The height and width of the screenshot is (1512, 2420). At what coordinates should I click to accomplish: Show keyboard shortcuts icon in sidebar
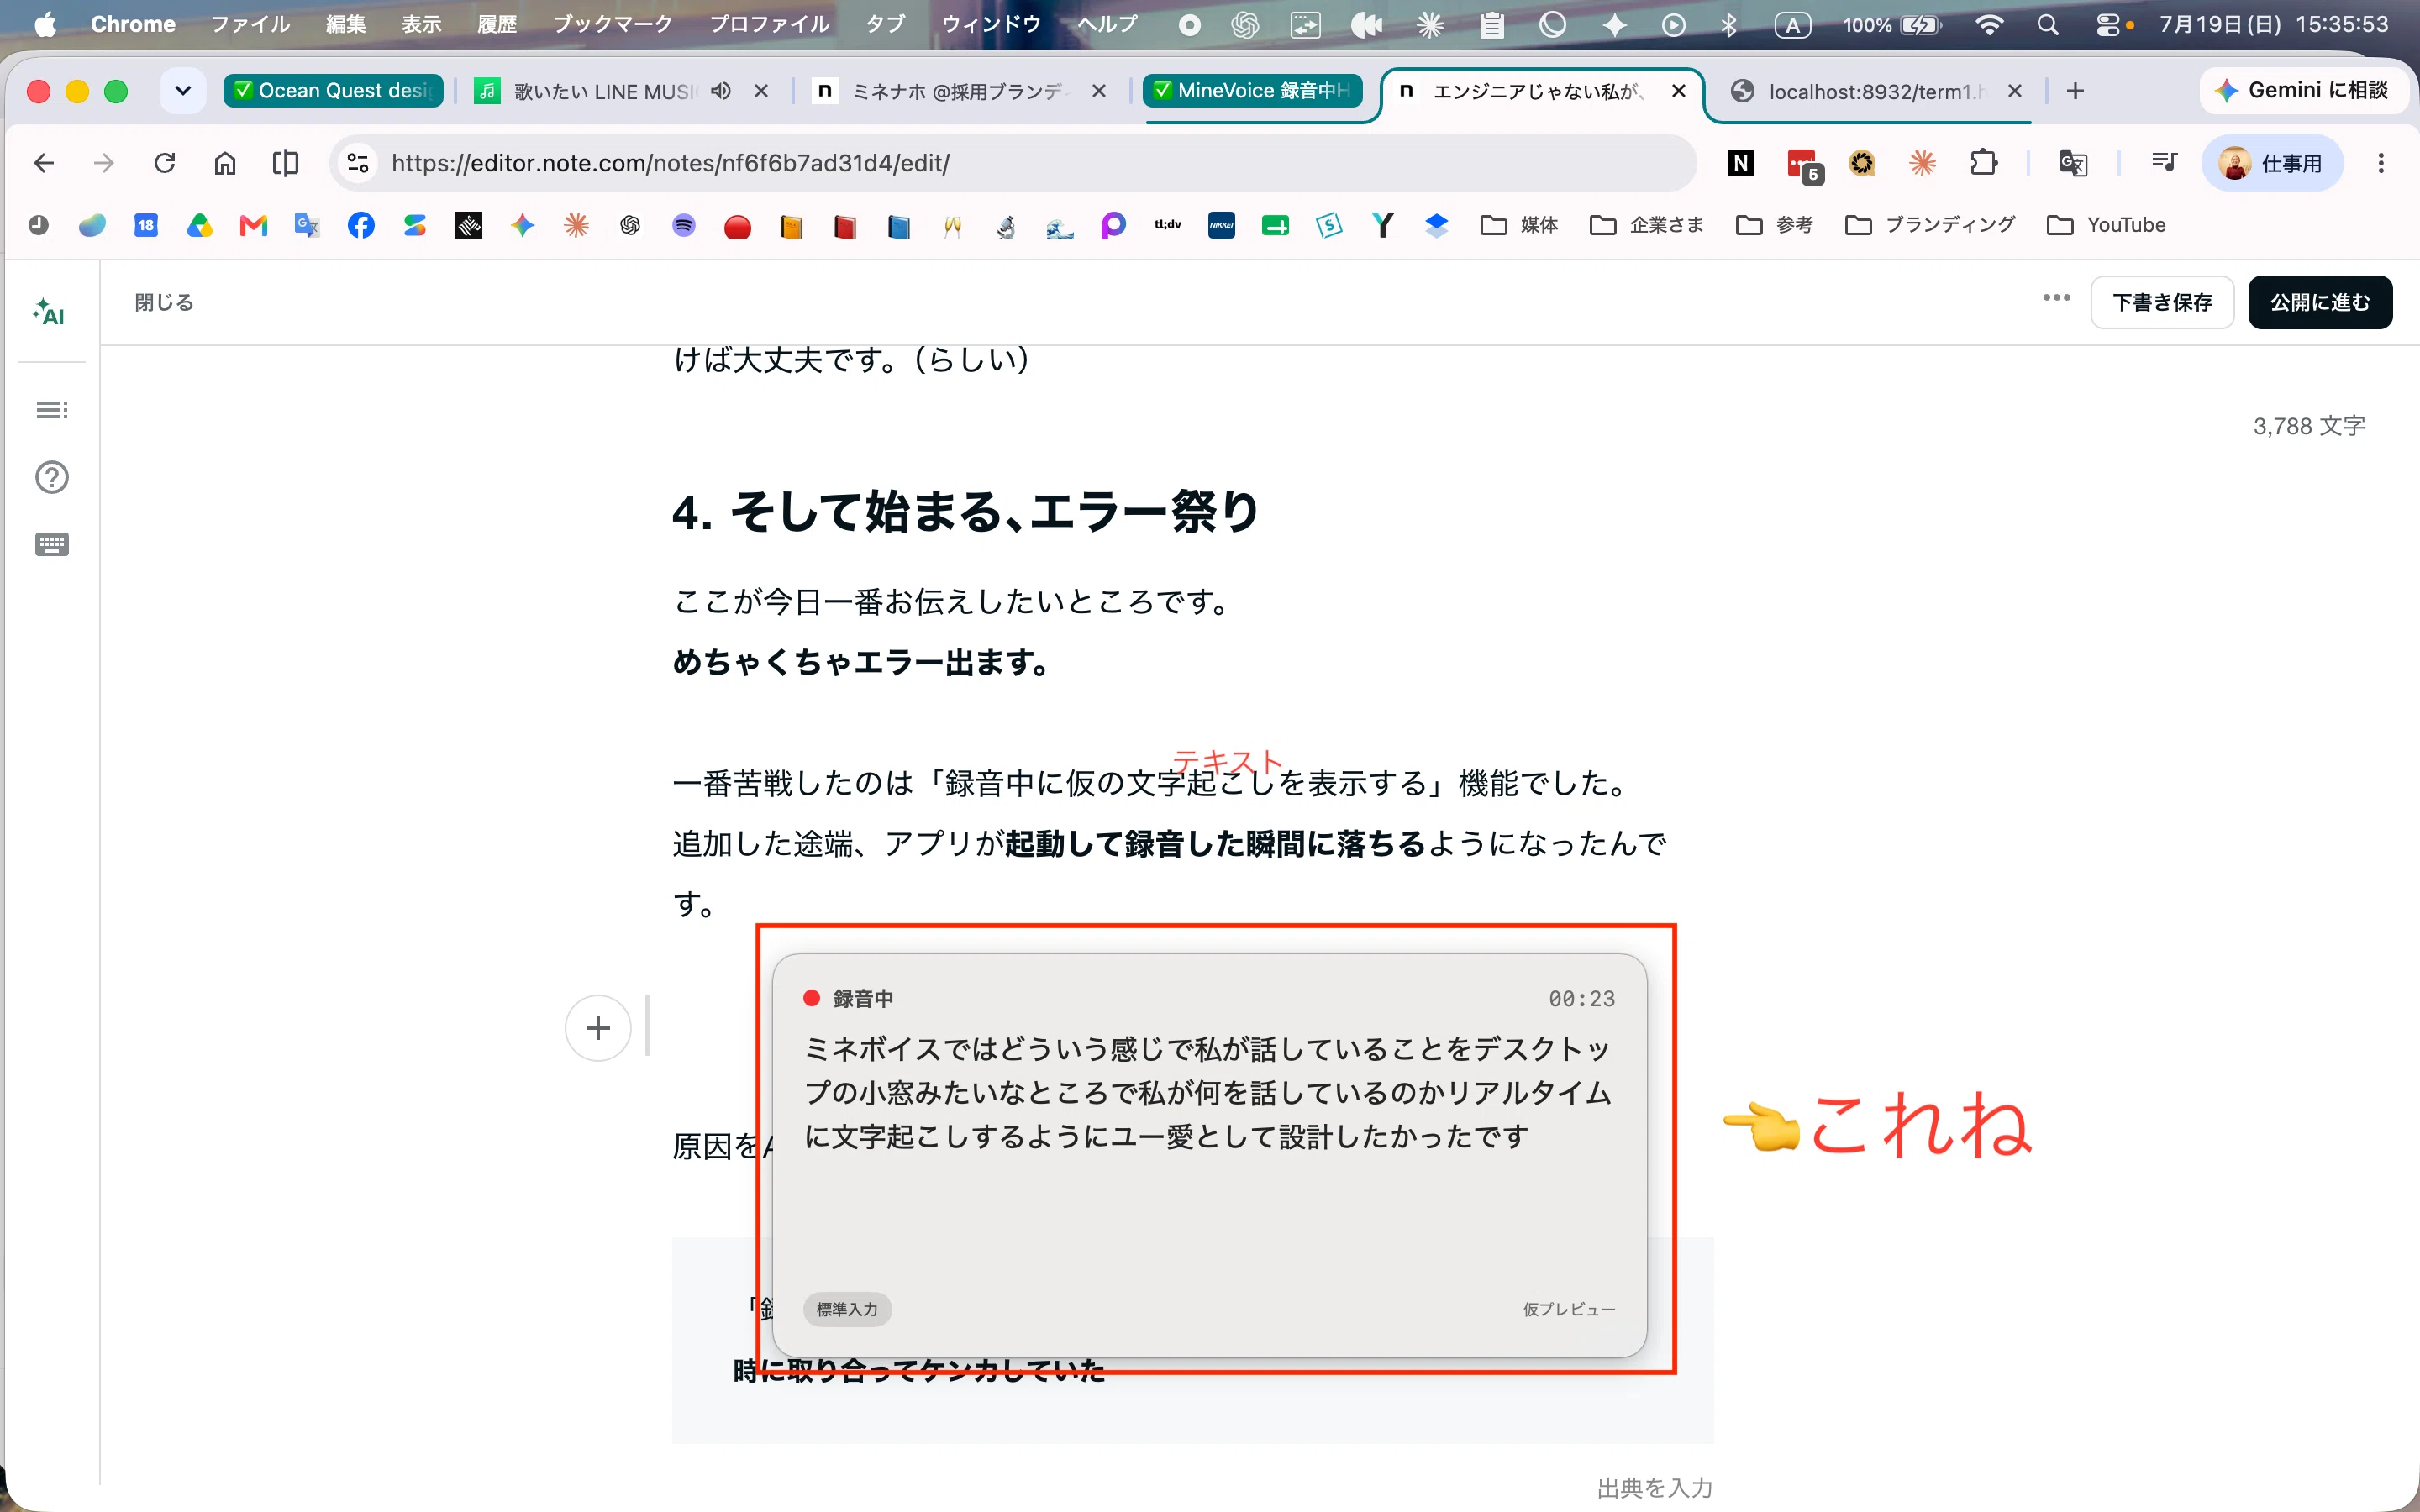52,544
